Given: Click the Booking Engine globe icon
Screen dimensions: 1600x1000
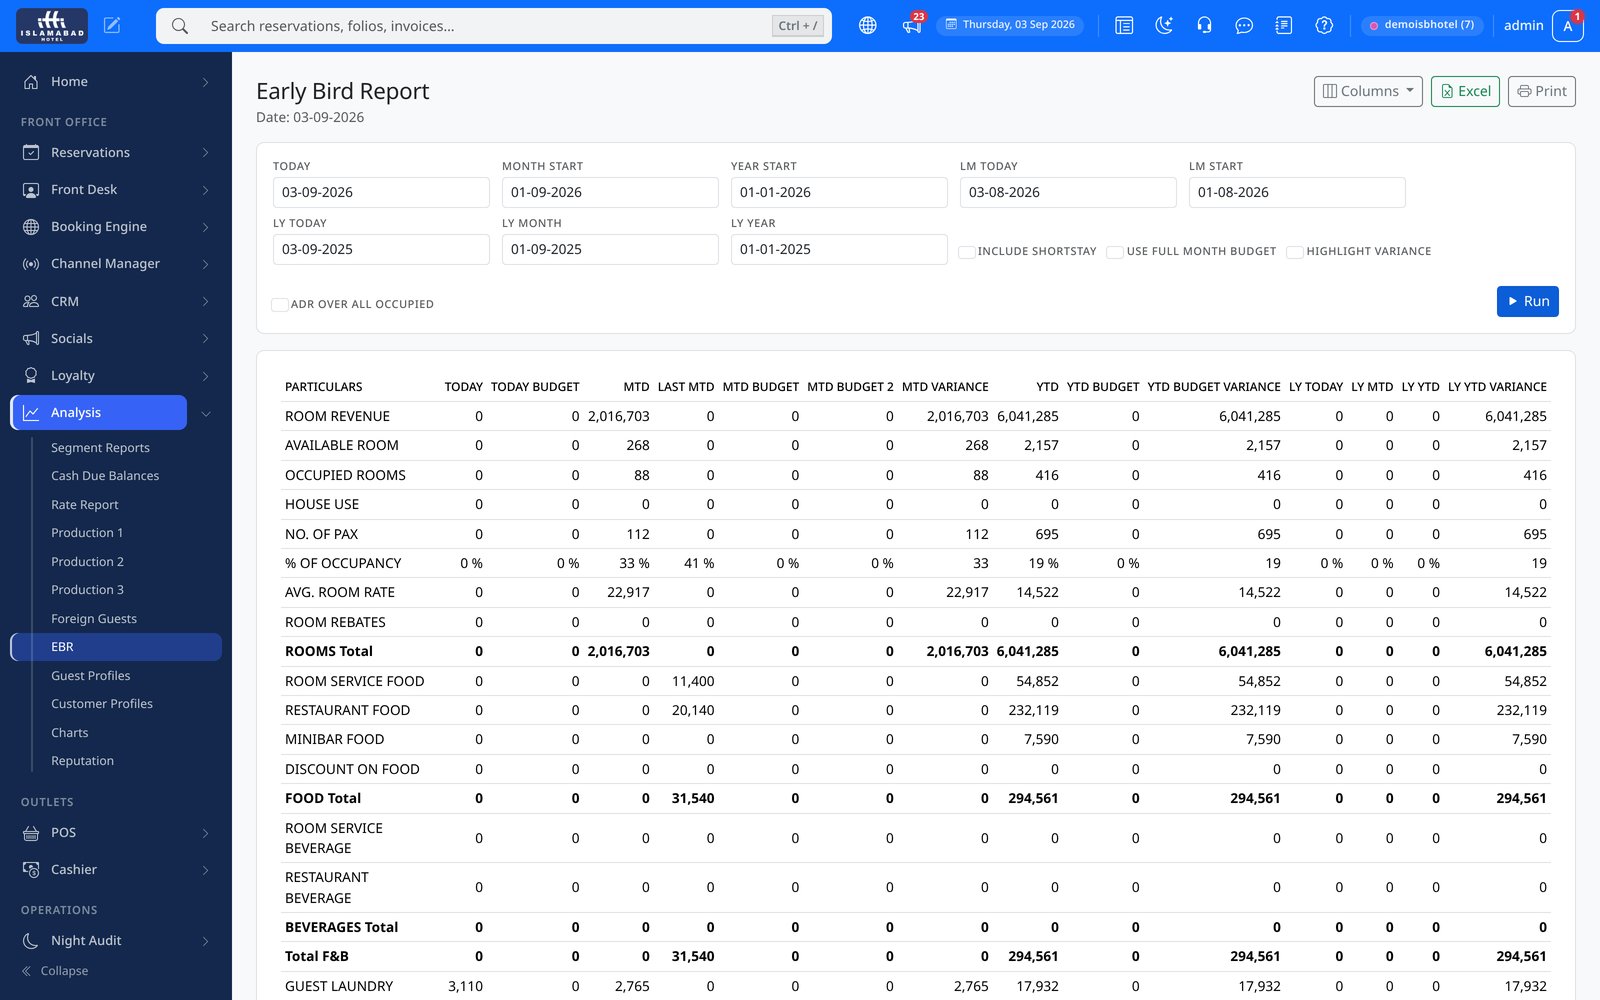Looking at the screenshot, I should coord(31,227).
